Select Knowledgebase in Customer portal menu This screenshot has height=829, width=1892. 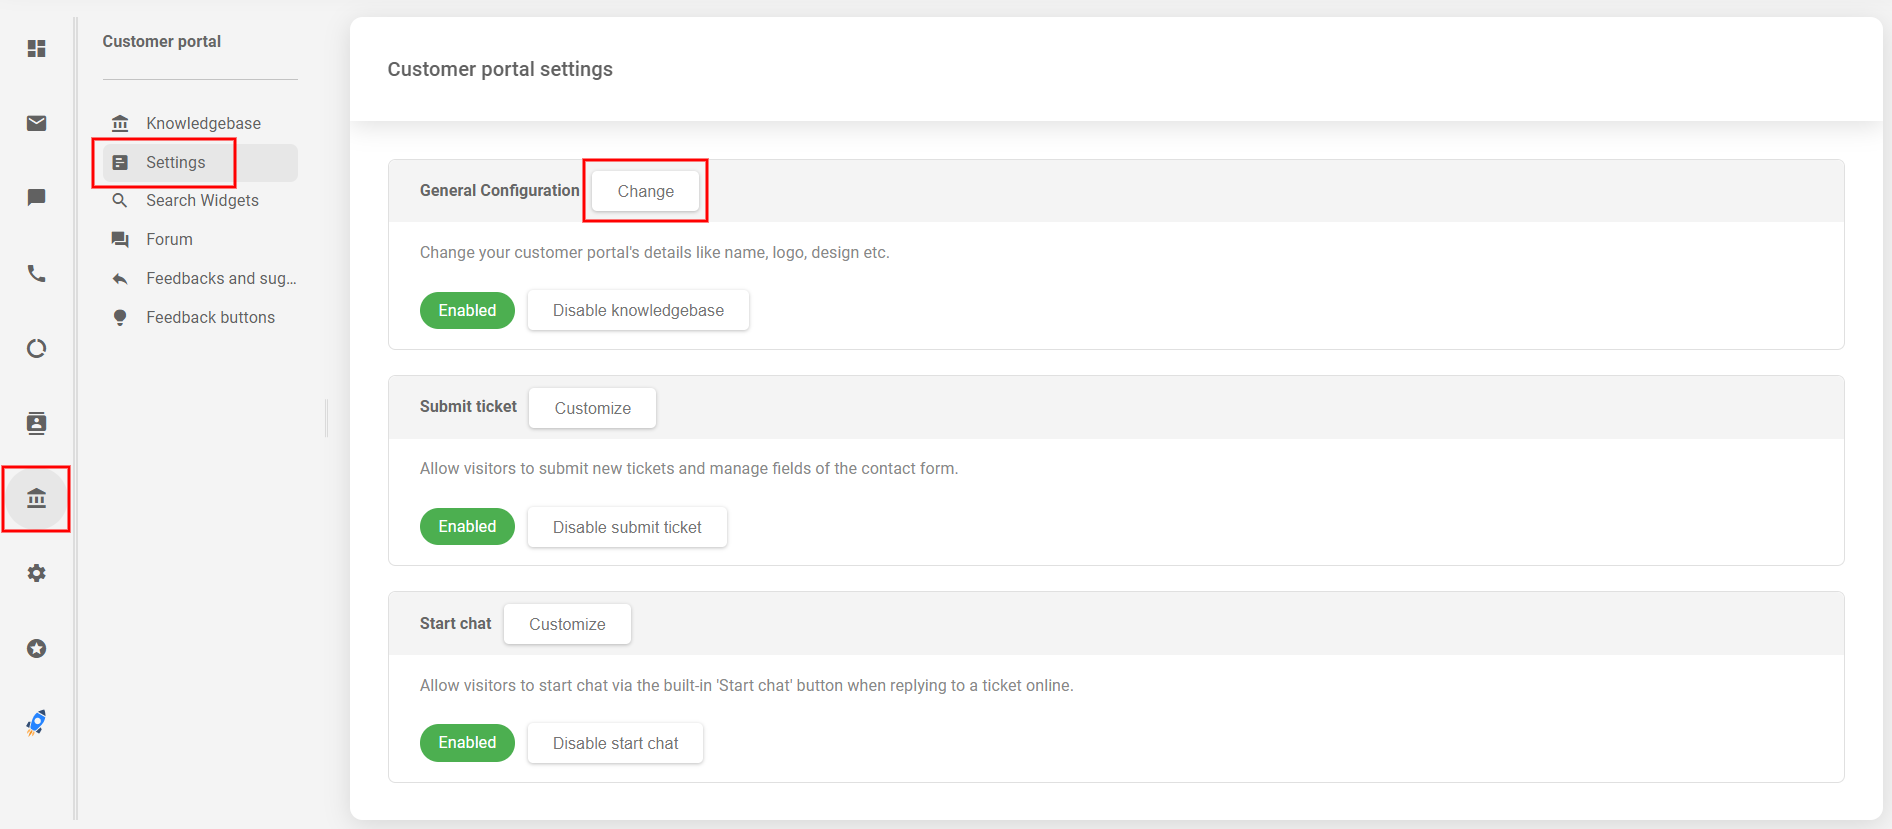(x=203, y=123)
